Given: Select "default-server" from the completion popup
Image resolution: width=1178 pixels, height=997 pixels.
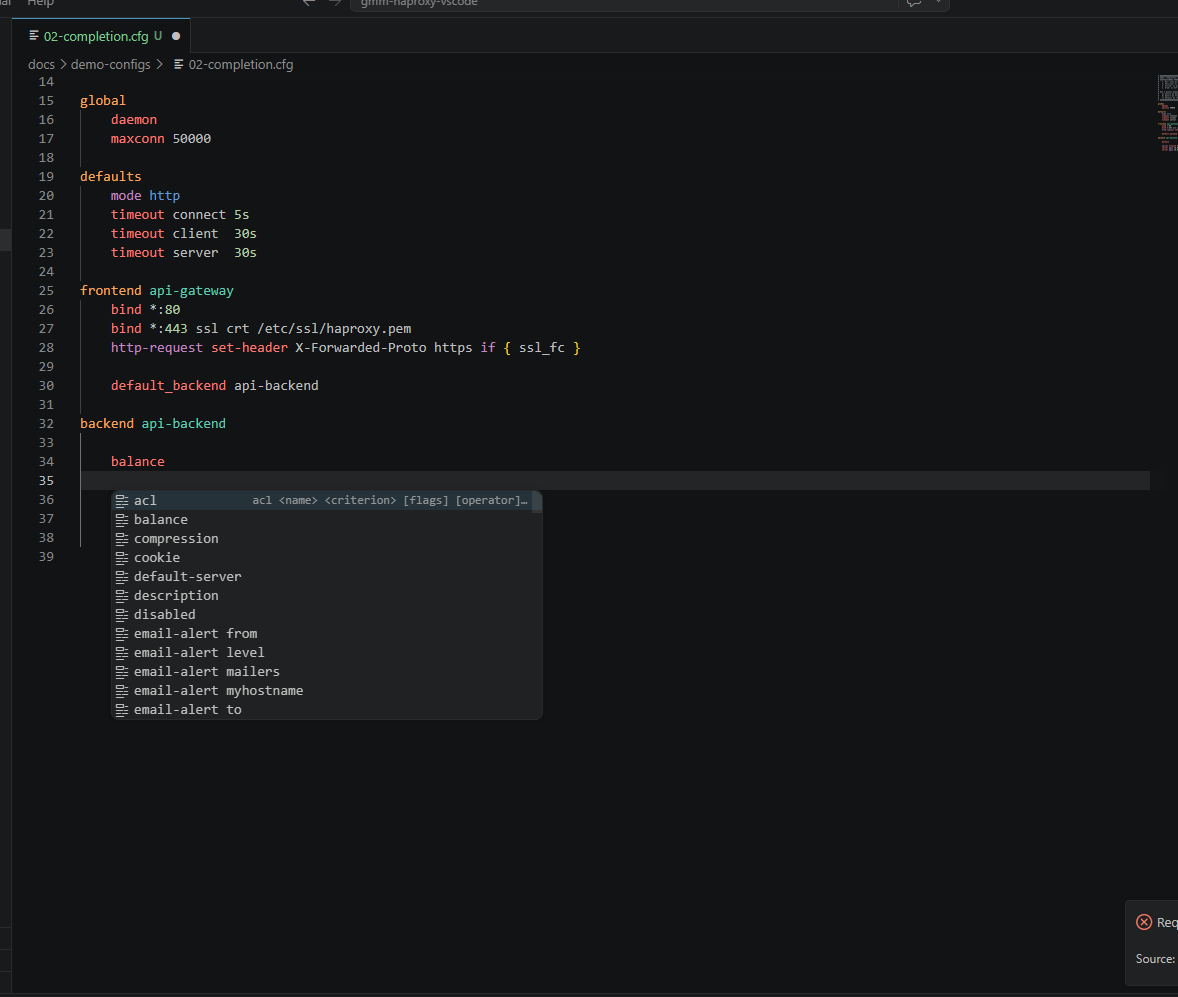Looking at the screenshot, I should coord(188,576).
